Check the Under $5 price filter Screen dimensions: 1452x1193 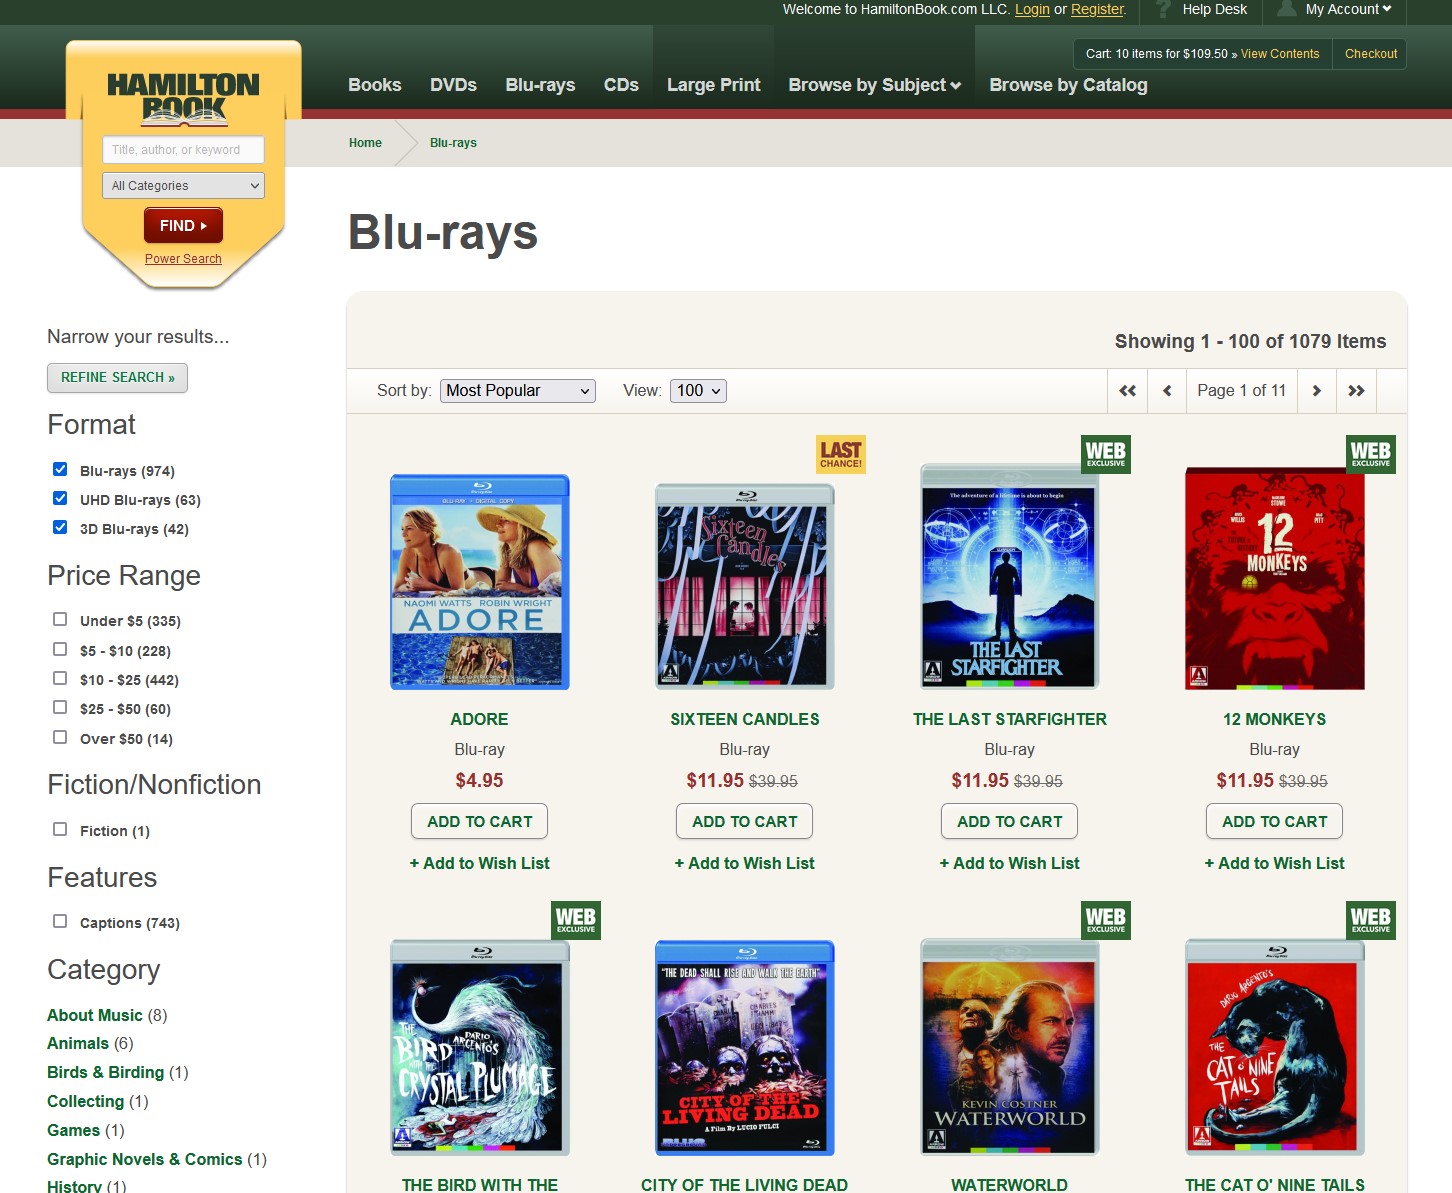pos(60,619)
